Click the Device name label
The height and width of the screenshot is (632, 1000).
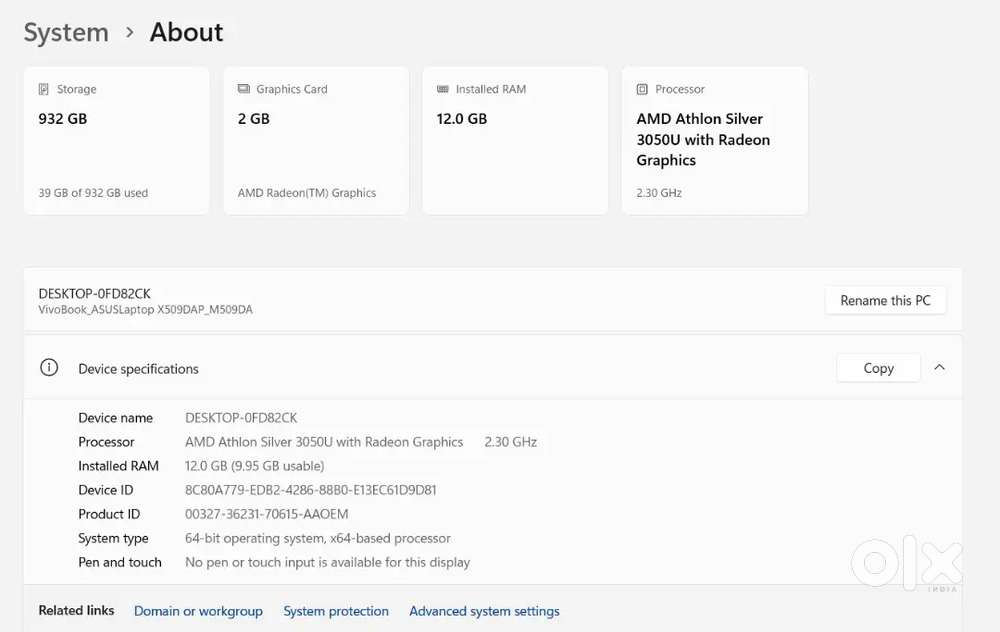115,418
